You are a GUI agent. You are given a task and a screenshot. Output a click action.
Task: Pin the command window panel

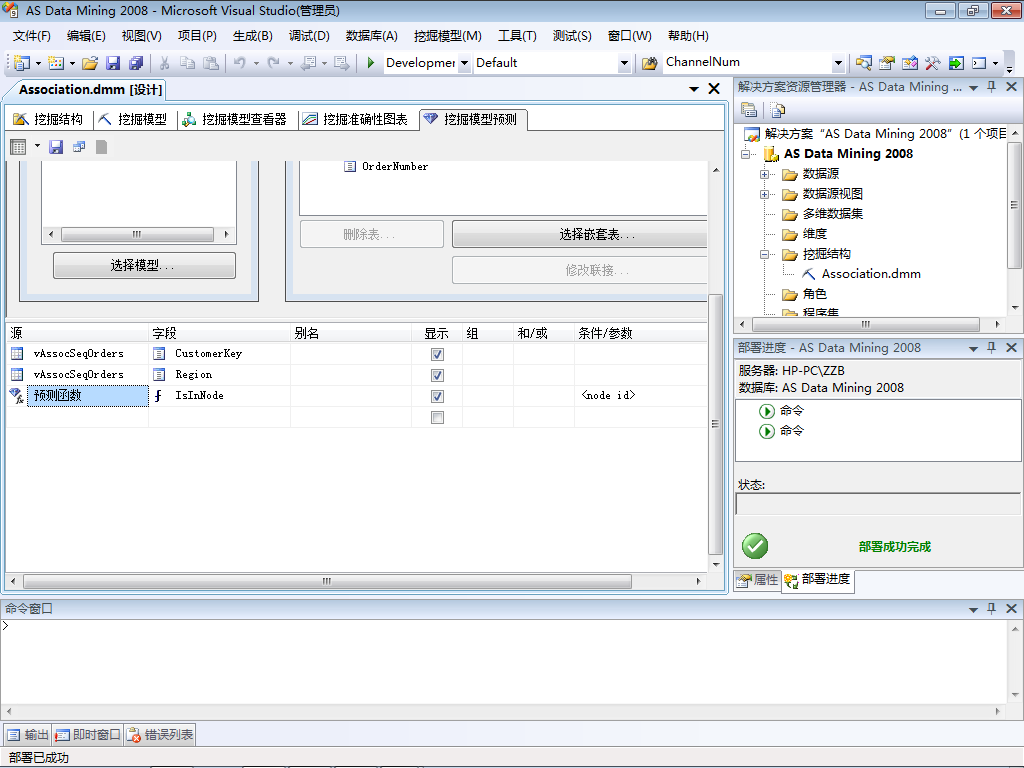pos(991,608)
